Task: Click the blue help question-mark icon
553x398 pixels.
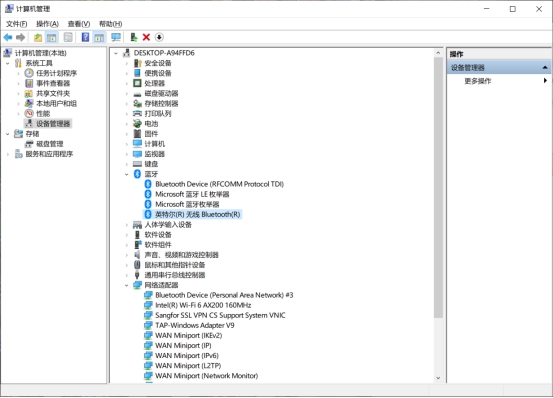Action: coord(85,37)
